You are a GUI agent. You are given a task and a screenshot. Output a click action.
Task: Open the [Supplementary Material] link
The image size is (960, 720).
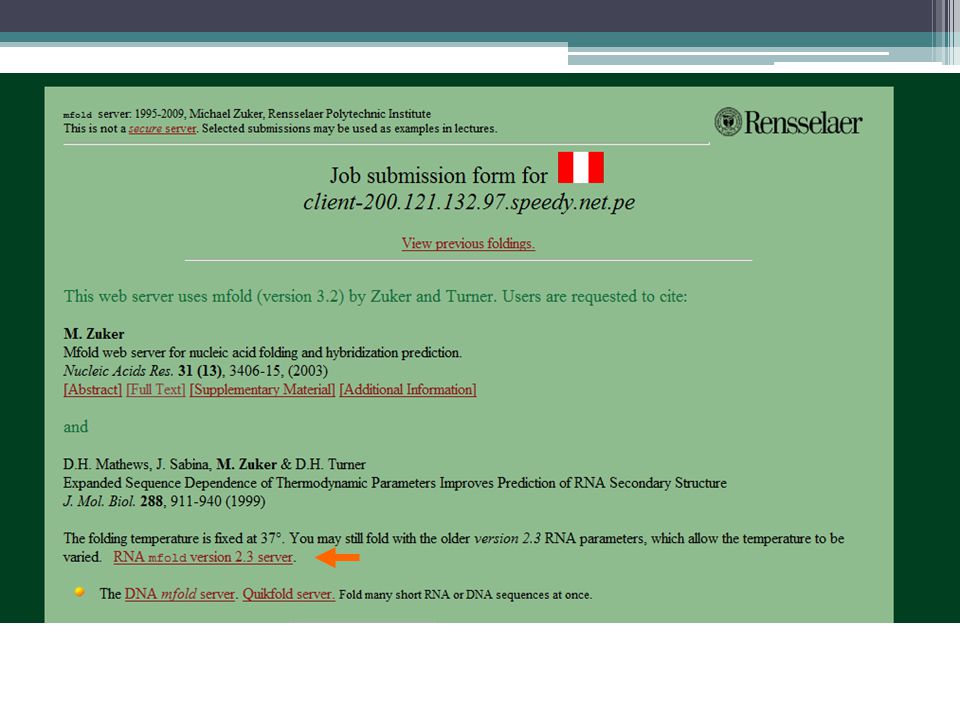[262, 389]
